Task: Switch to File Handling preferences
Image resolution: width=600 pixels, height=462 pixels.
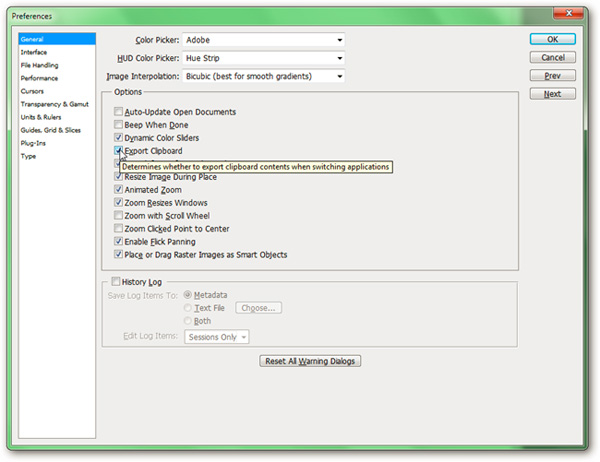Action: 39,65
